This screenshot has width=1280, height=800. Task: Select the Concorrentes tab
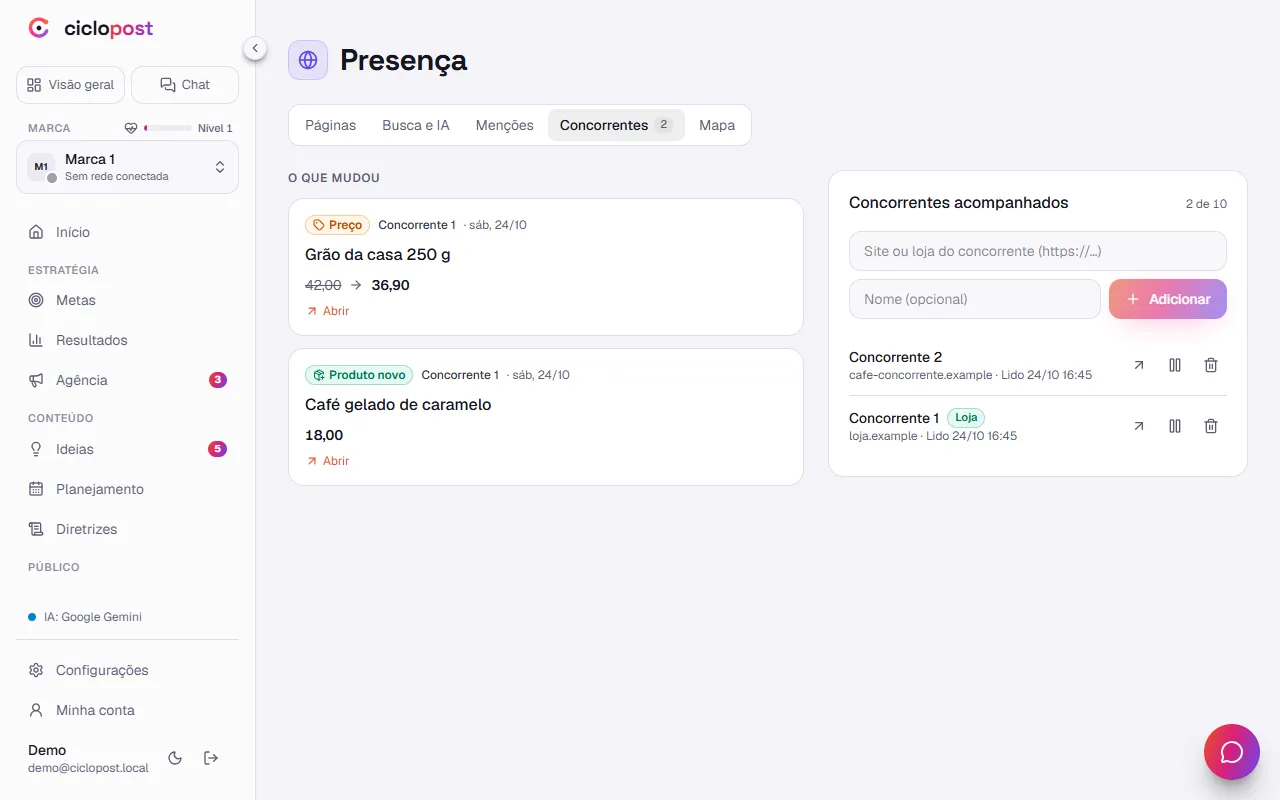tap(616, 125)
